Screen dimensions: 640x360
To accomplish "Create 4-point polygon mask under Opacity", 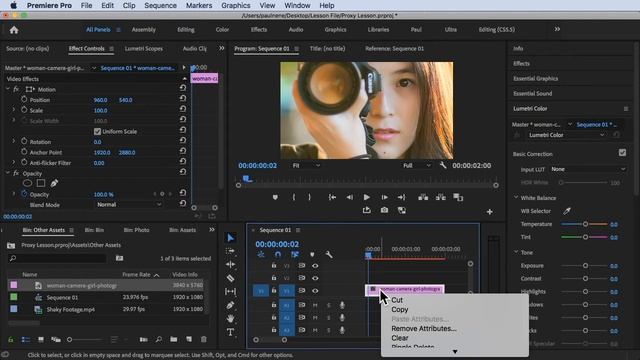I will 41,183.
